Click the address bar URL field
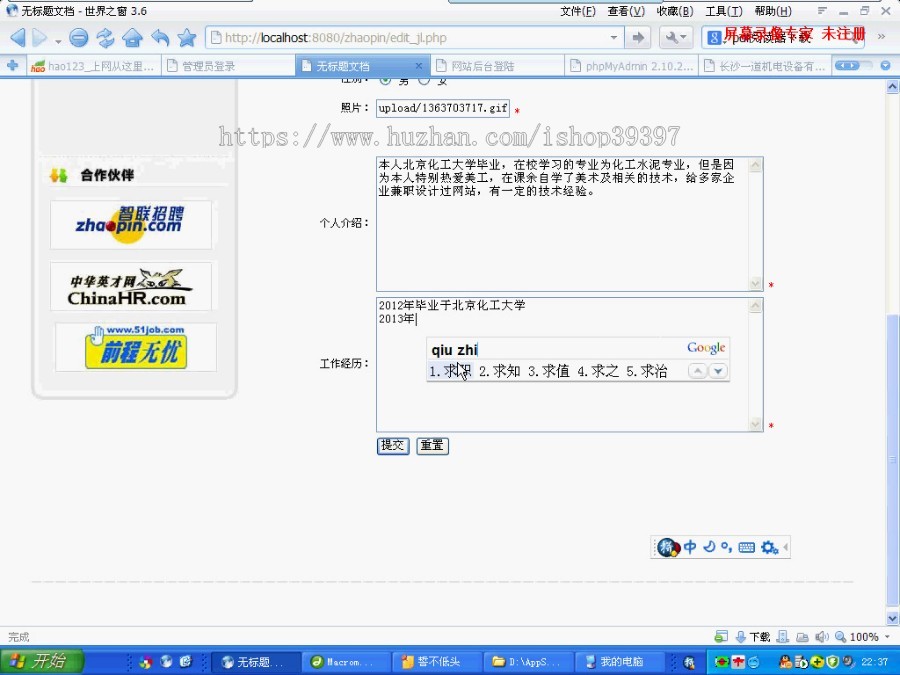The width and height of the screenshot is (900, 675). click(x=413, y=38)
